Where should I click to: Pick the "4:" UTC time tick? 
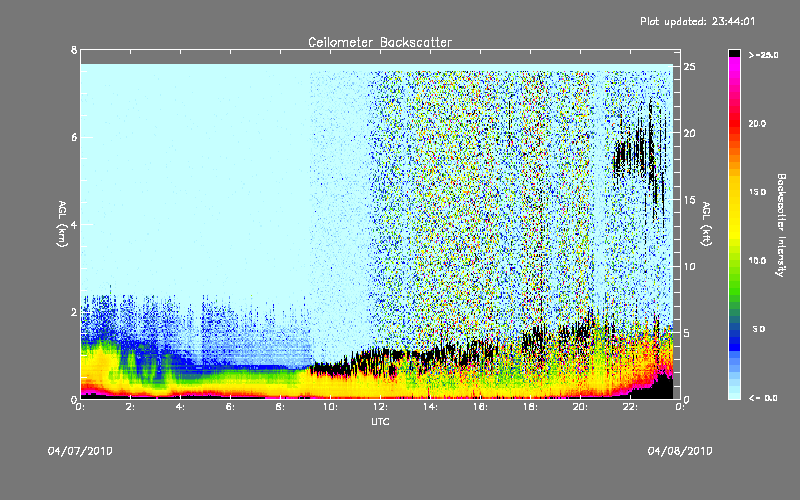180,407
